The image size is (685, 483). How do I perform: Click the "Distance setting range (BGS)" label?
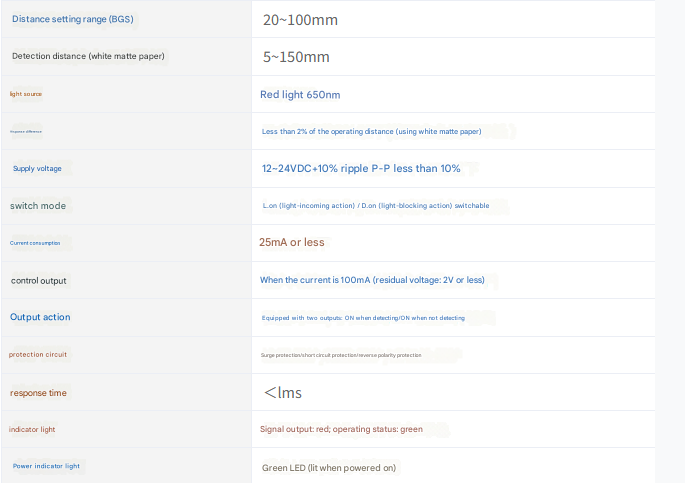click(72, 19)
